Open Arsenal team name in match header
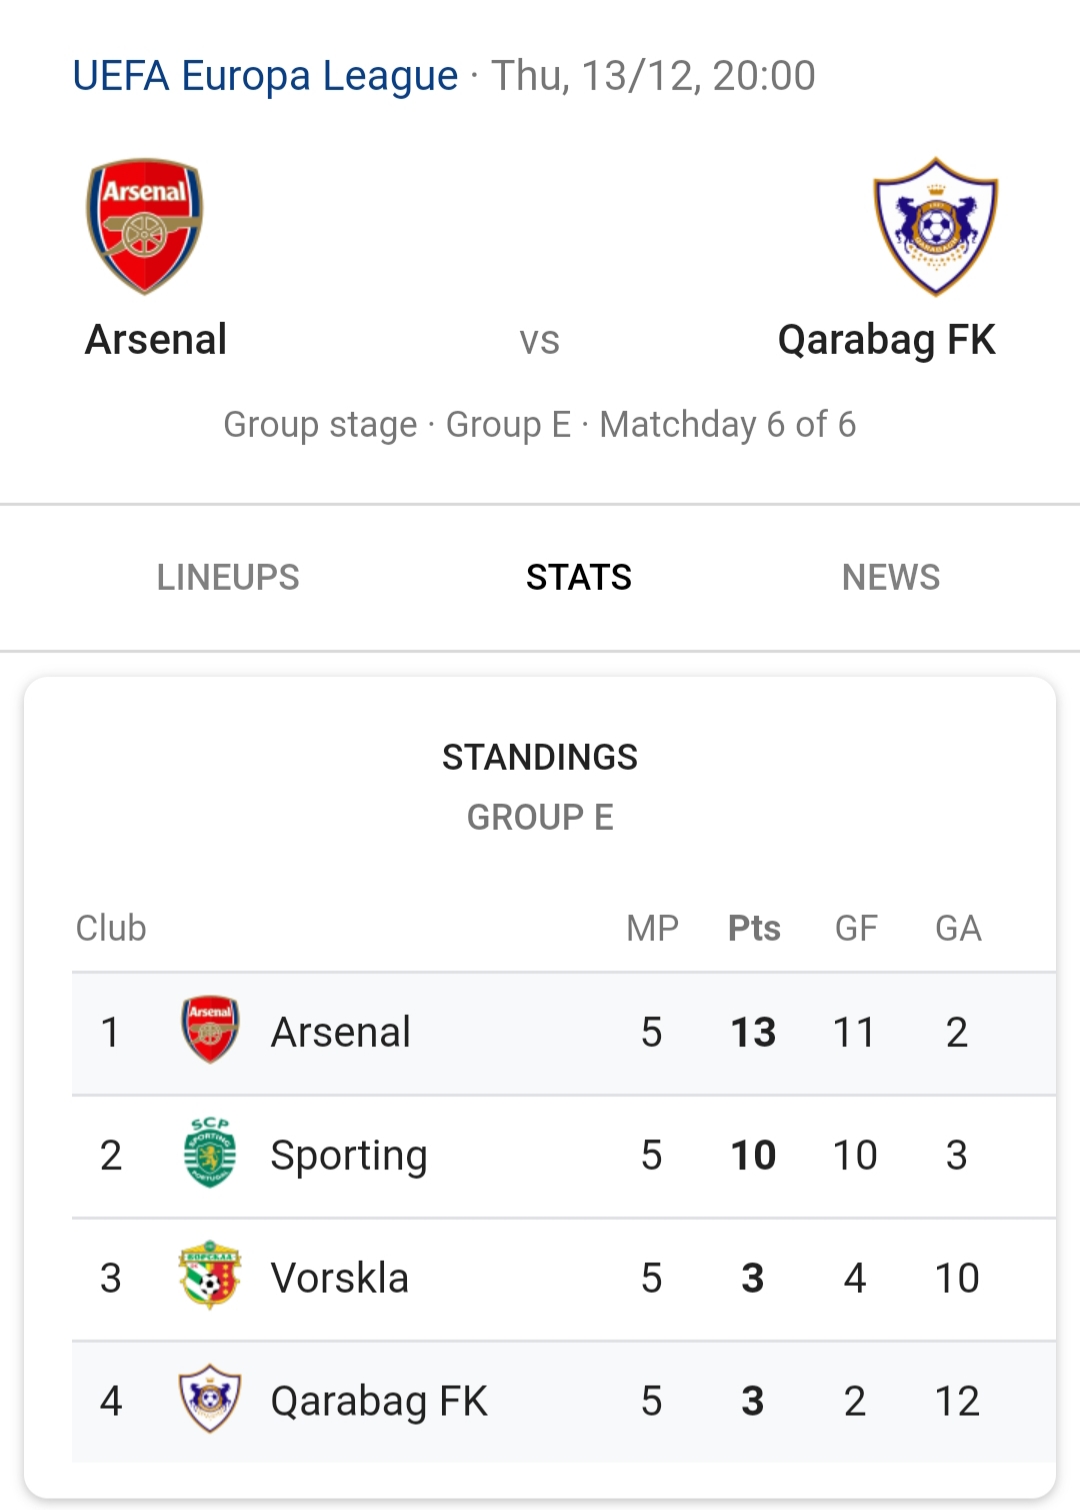This screenshot has width=1080, height=1510. tap(156, 340)
